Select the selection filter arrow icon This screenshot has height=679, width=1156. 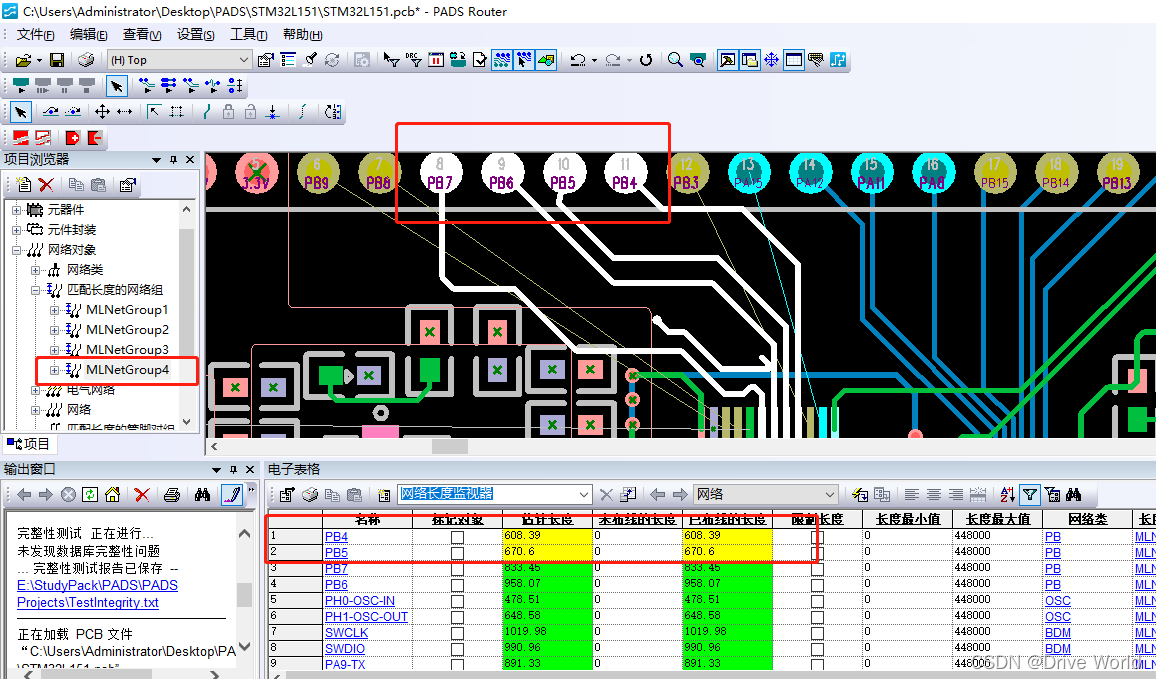coord(391,60)
